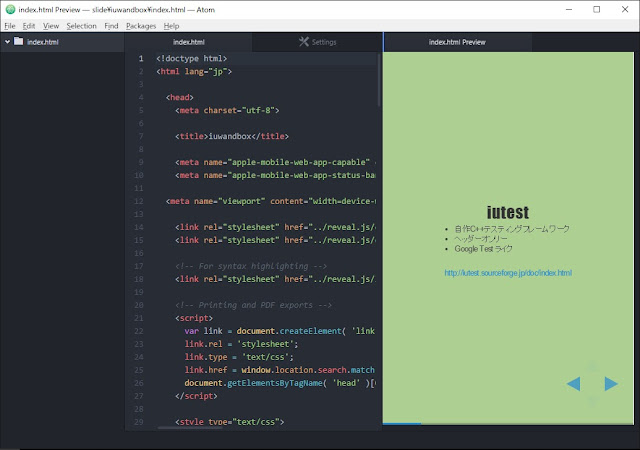640x450 pixels.
Task: Maximize the Atom window
Action: 596,9
